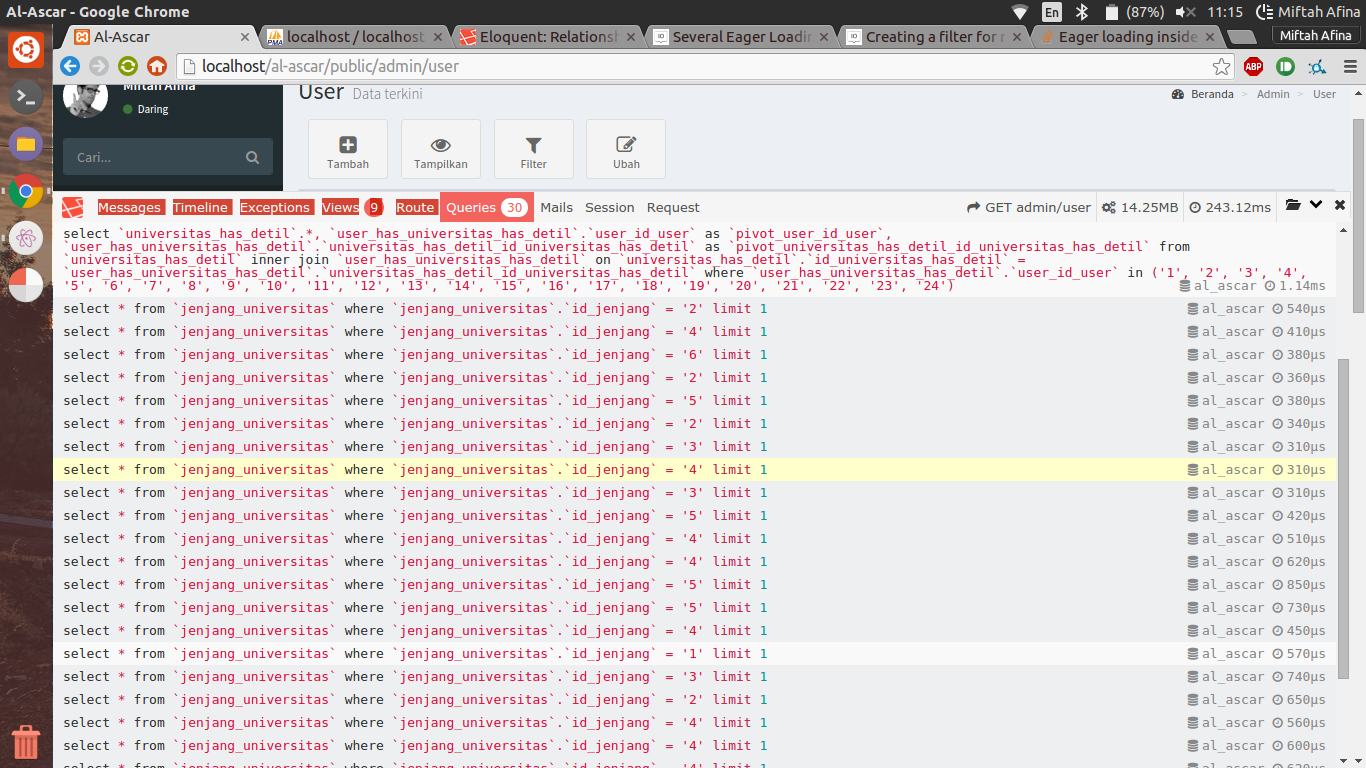The image size is (1366, 768).
Task: Open the Request tab in the debugbar
Action: pos(673,207)
